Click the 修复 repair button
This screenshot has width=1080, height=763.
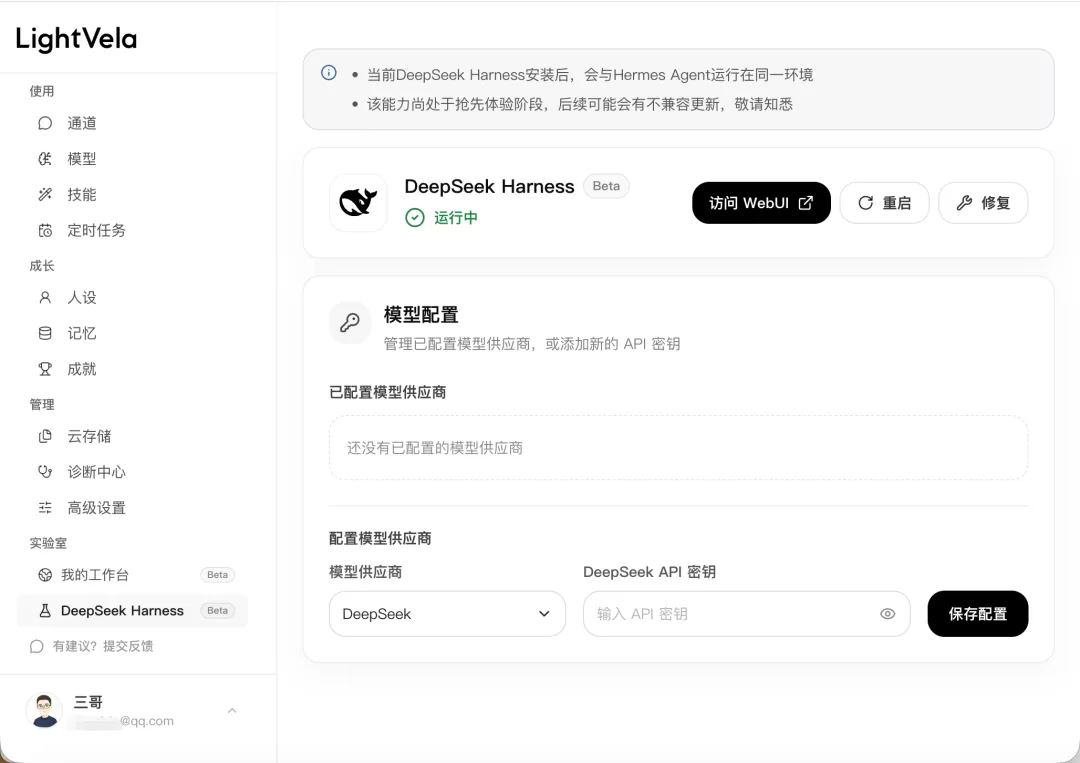point(983,202)
